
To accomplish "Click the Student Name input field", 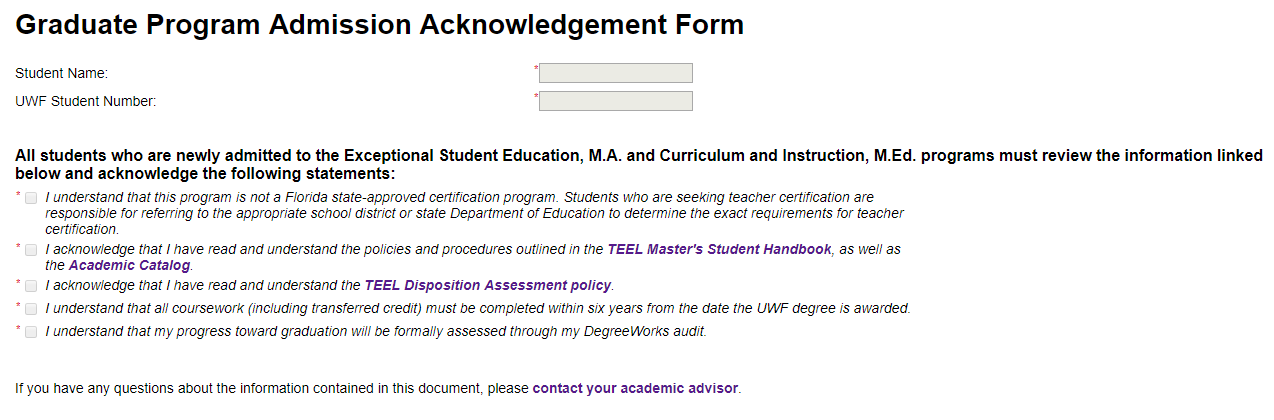I will 615,73.
